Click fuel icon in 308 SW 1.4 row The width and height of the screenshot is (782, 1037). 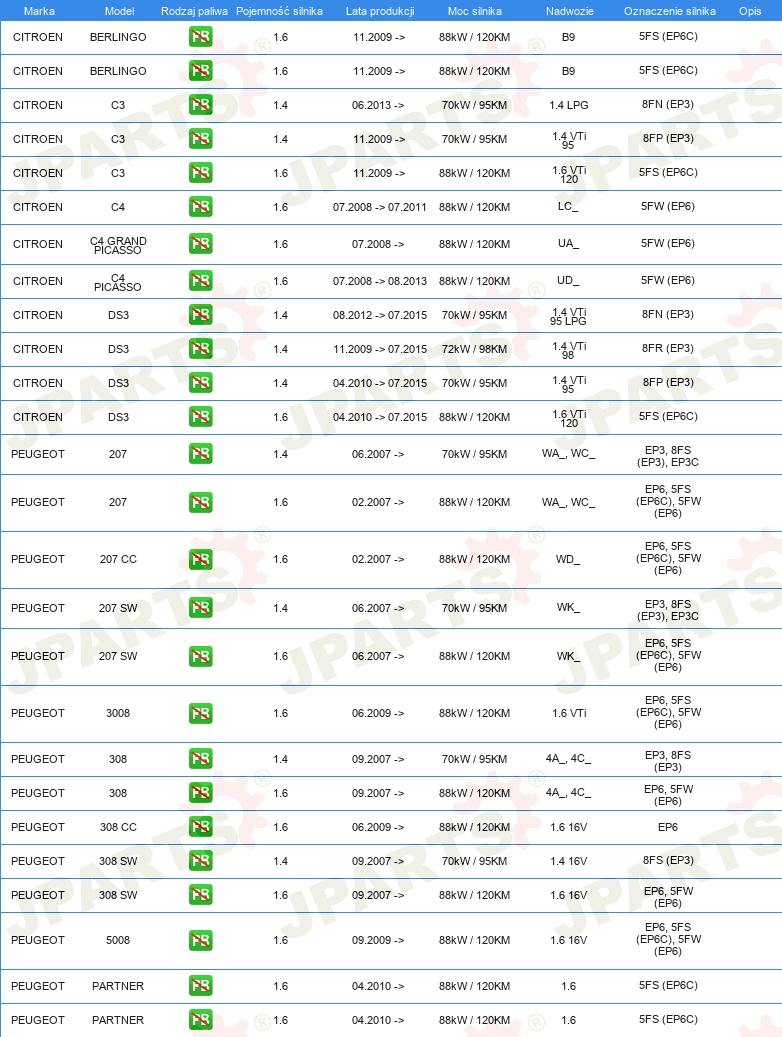click(200, 861)
